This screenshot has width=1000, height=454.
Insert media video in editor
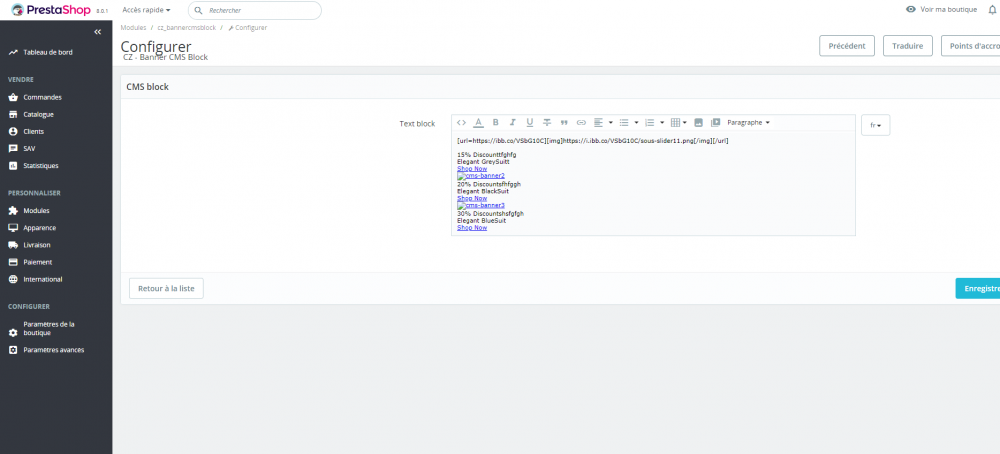coord(716,122)
